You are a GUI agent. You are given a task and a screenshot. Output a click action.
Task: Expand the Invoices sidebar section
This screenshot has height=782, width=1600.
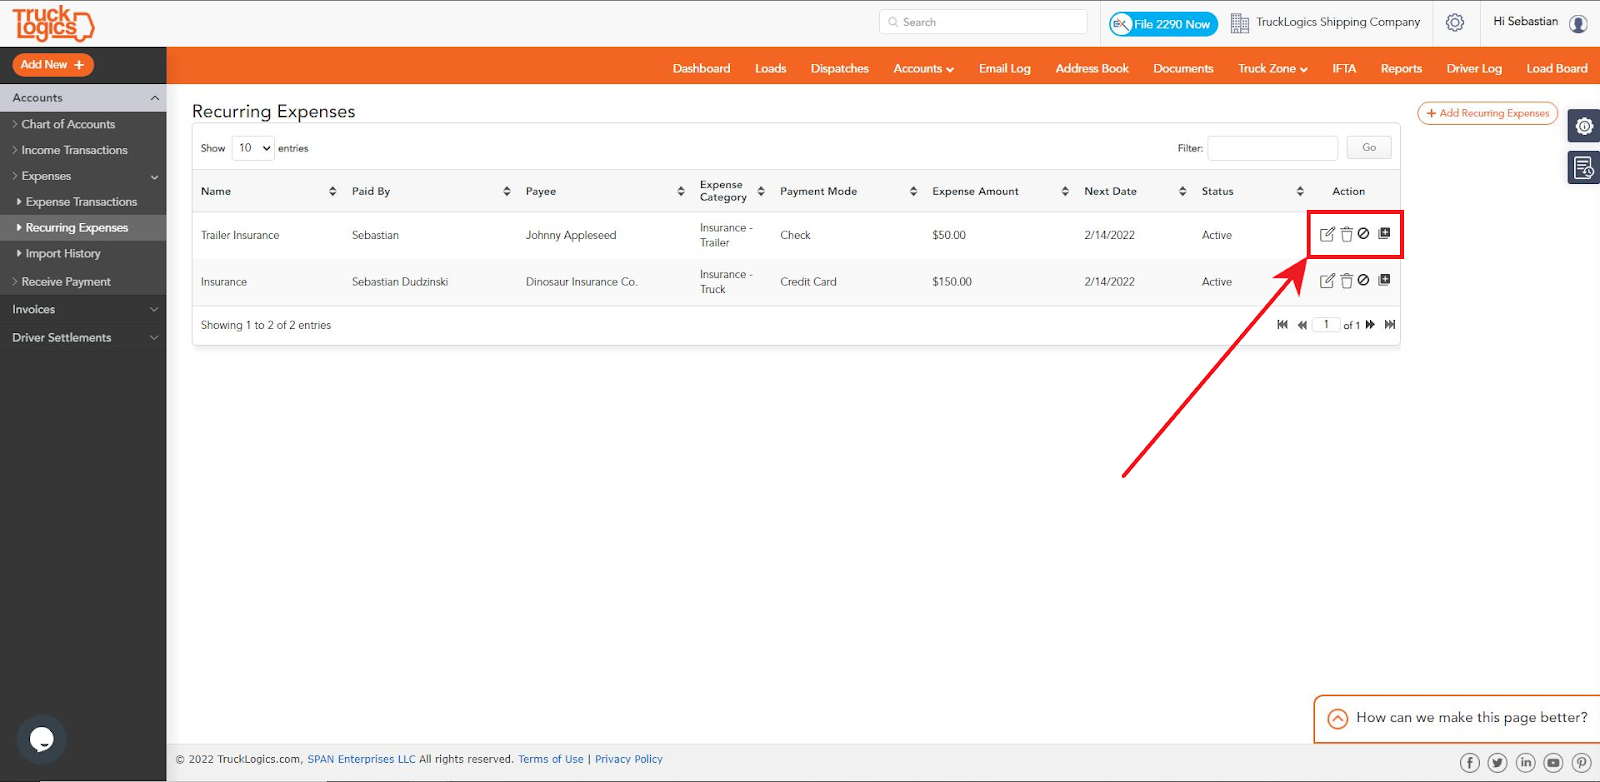click(x=83, y=310)
